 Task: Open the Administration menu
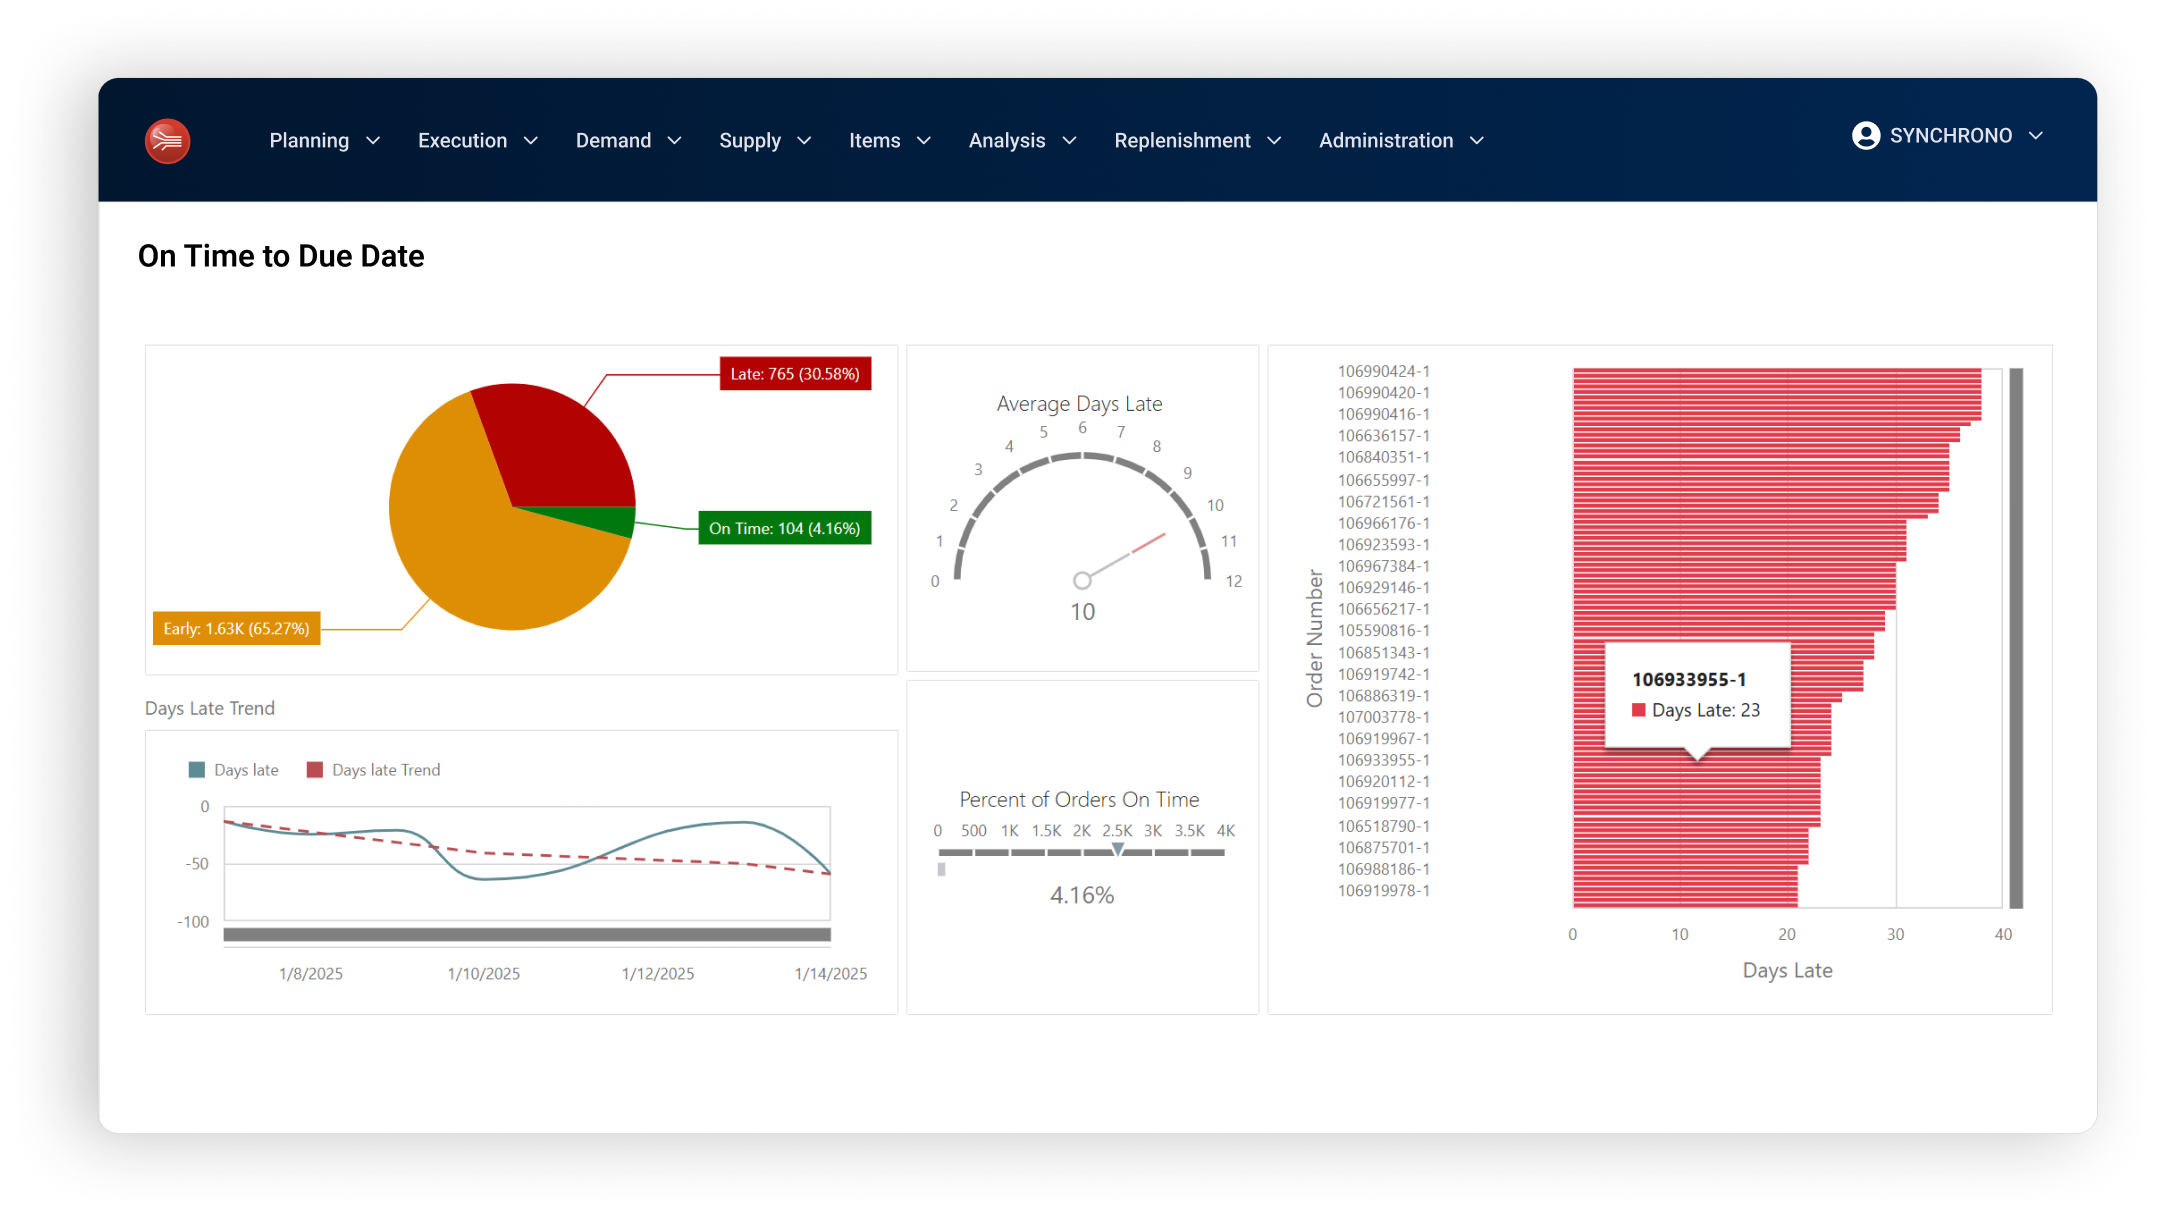tap(1385, 141)
